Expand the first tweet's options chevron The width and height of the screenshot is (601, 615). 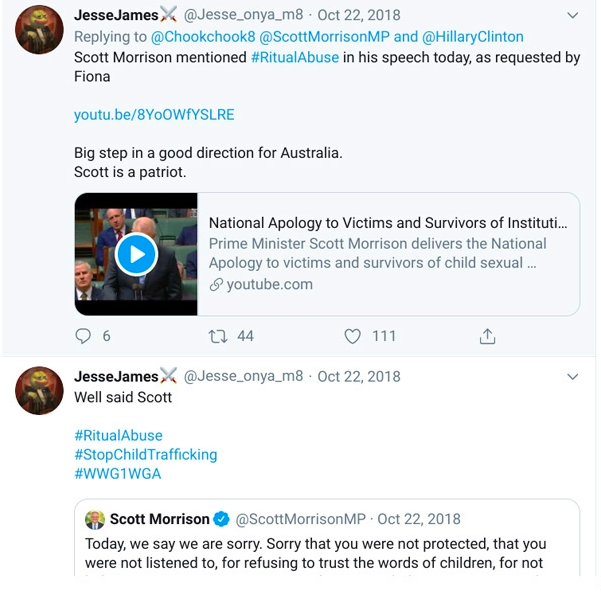coord(572,16)
